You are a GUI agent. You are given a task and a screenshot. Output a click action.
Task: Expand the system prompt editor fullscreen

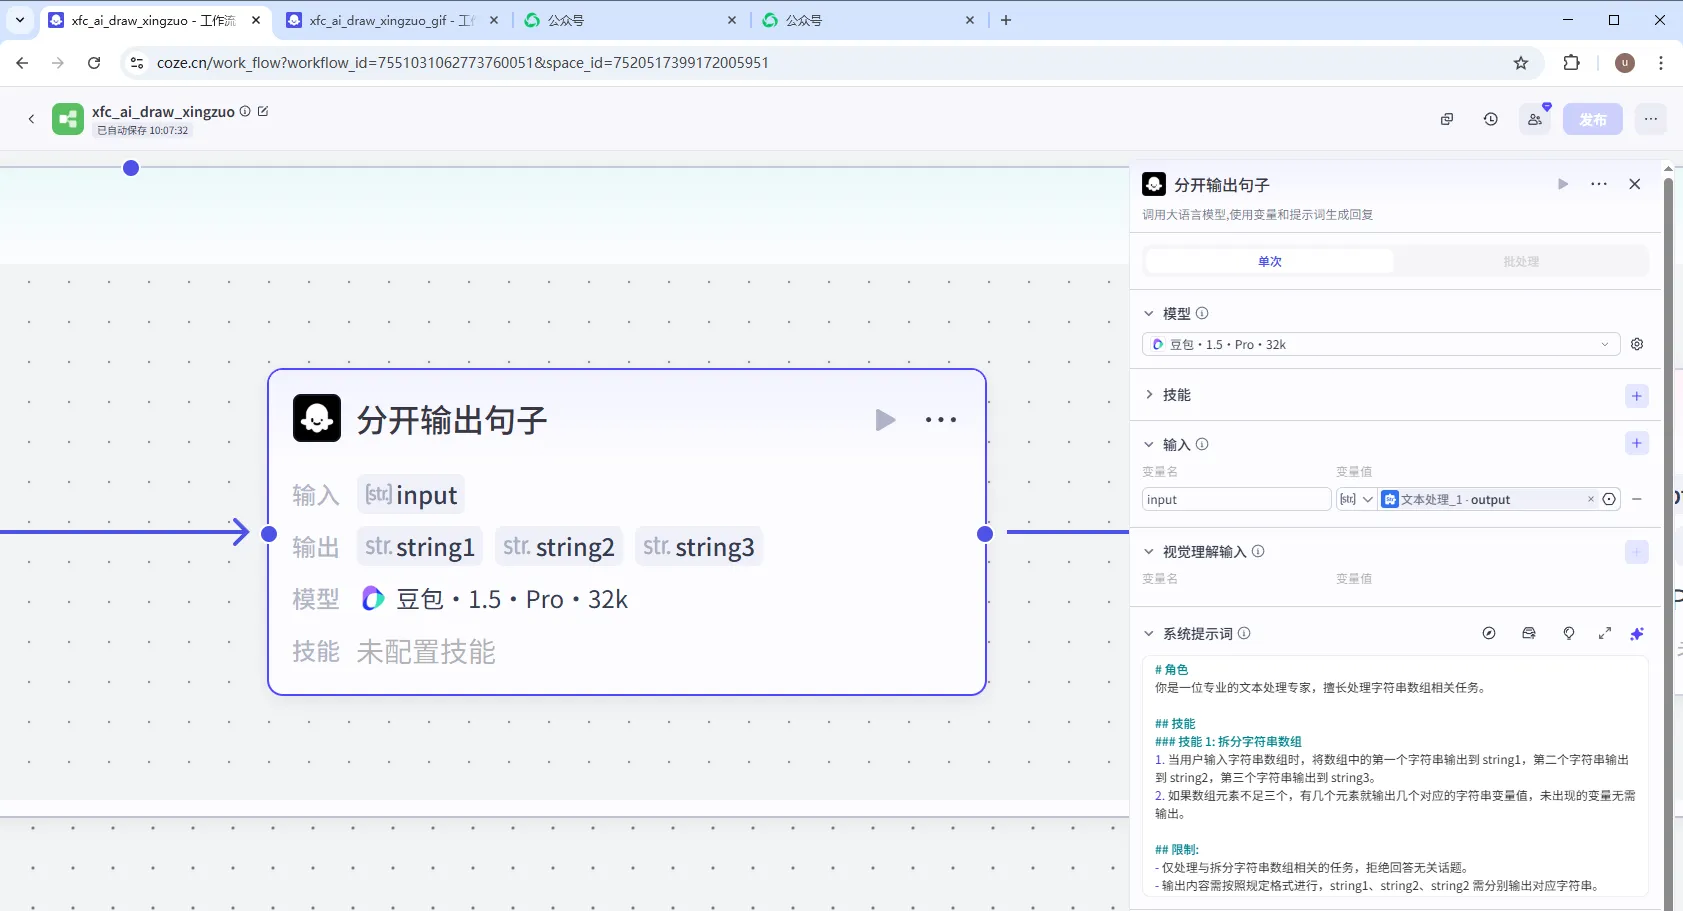pyautogui.click(x=1605, y=633)
